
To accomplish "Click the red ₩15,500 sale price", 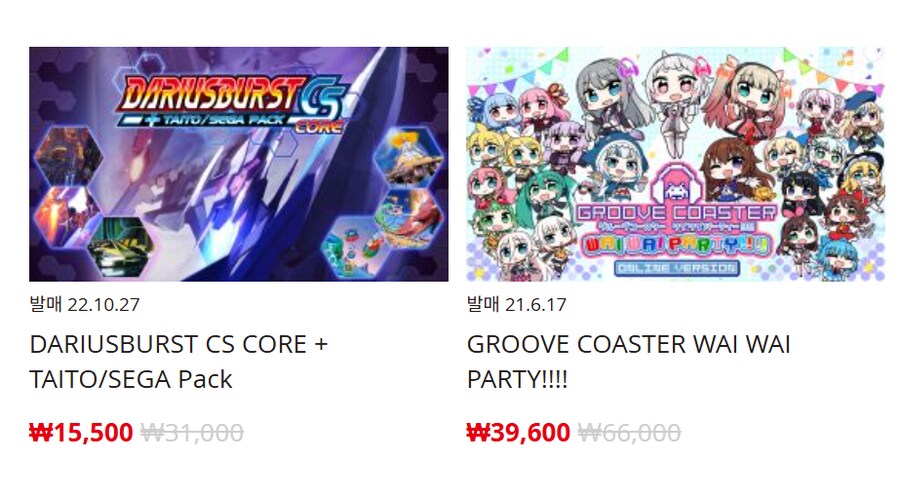I will point(81,432).
